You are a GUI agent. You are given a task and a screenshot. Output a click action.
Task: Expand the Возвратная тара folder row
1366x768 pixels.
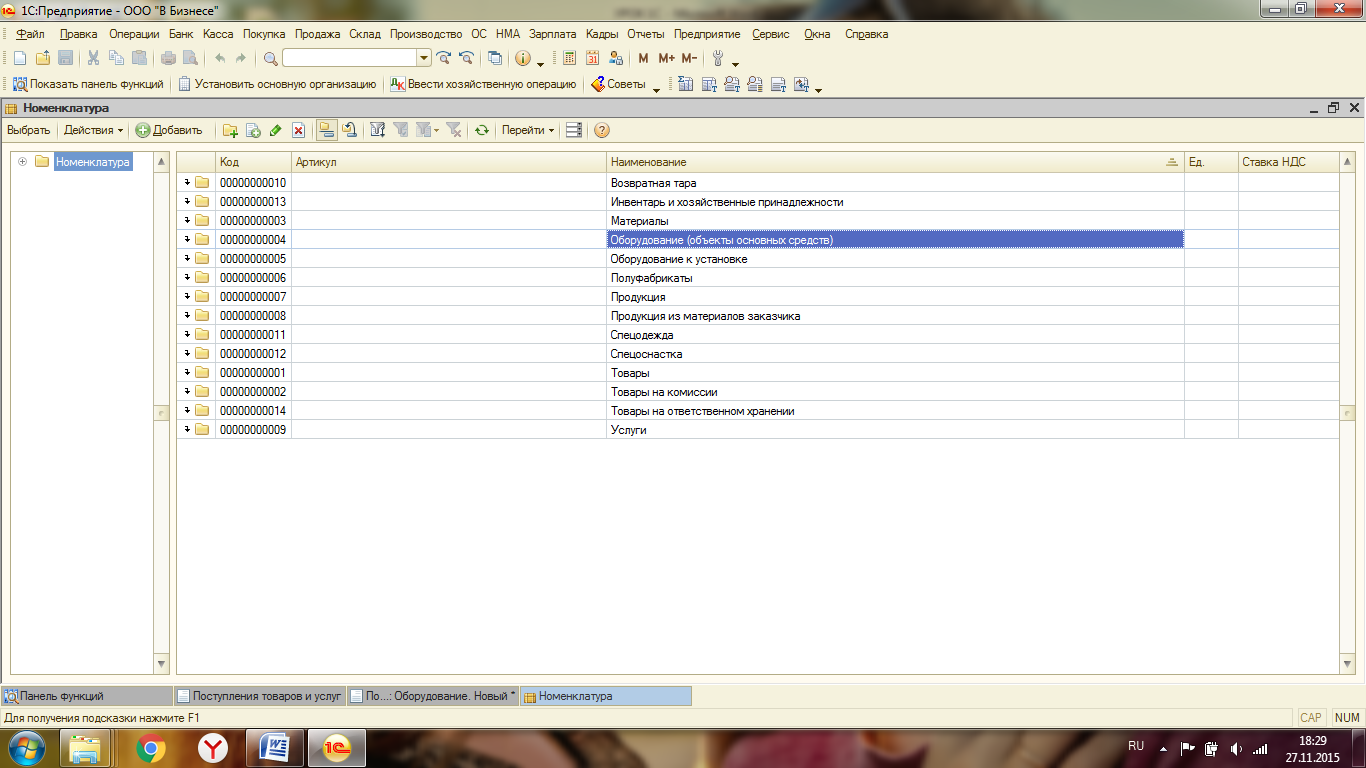click(186, 183)
